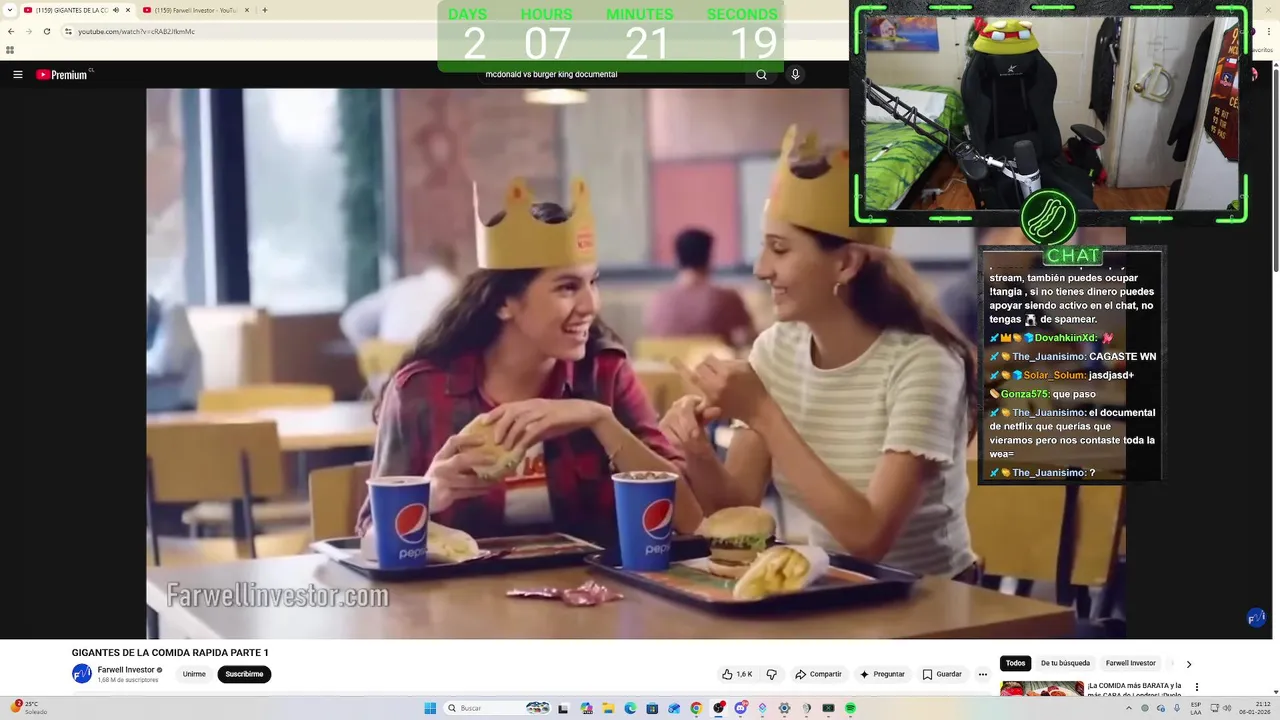Open Chrome apps grid on bookmarks bar
The width and height of the screenshot is (1280, 720).
[x=10, y=50]
